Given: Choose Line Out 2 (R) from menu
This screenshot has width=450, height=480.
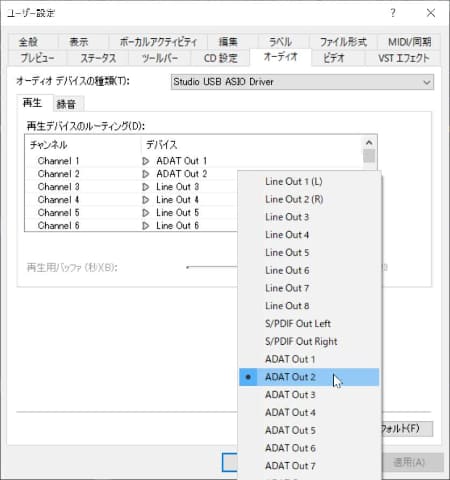Looking at the screenshot, I should 309,199.
